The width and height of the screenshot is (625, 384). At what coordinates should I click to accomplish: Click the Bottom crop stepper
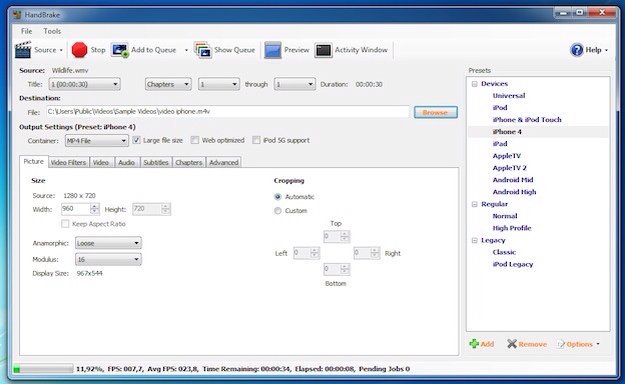click(x=345, y=269)
